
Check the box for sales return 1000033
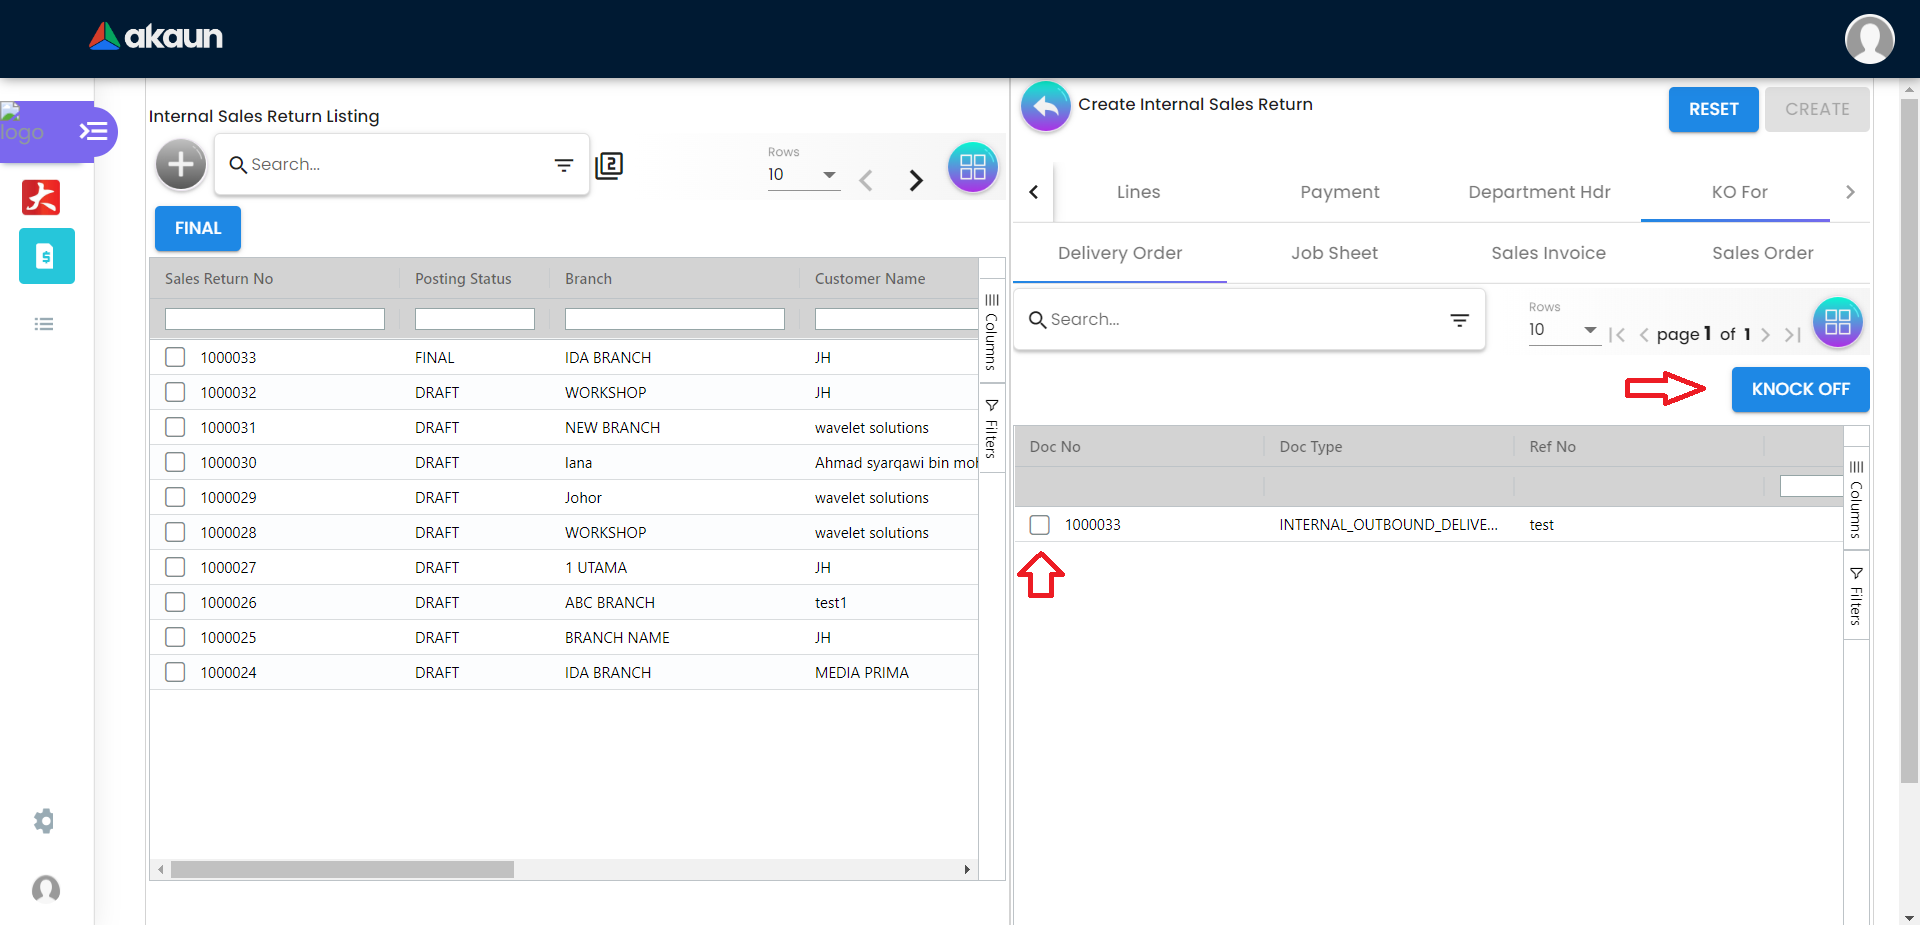point(175,357)
